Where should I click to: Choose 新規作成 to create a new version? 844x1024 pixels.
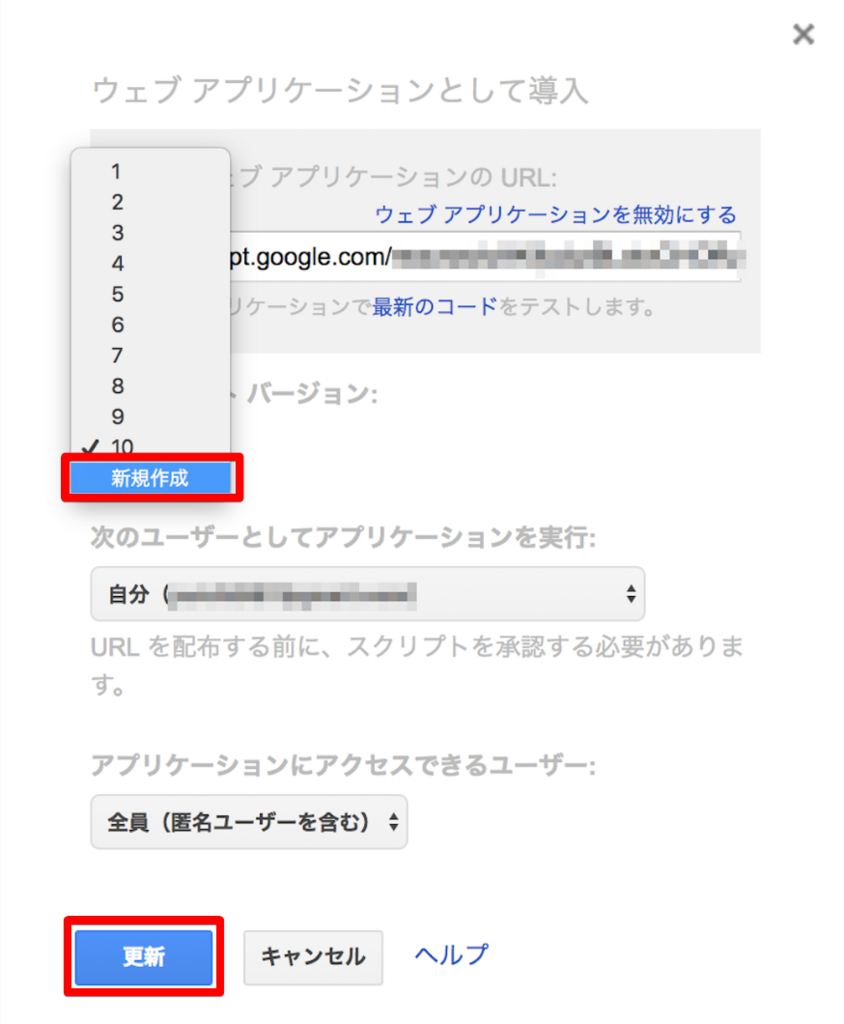150,478
